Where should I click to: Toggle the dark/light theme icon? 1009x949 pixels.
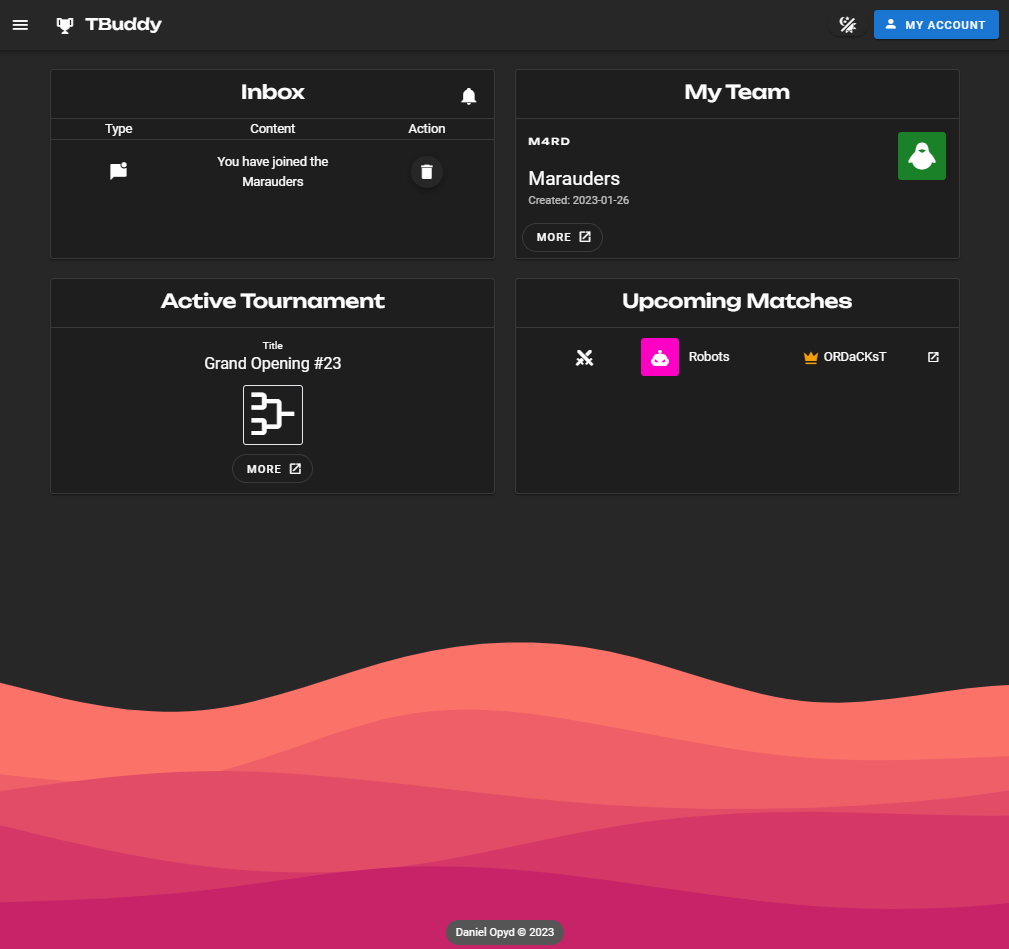coord(847,25)
